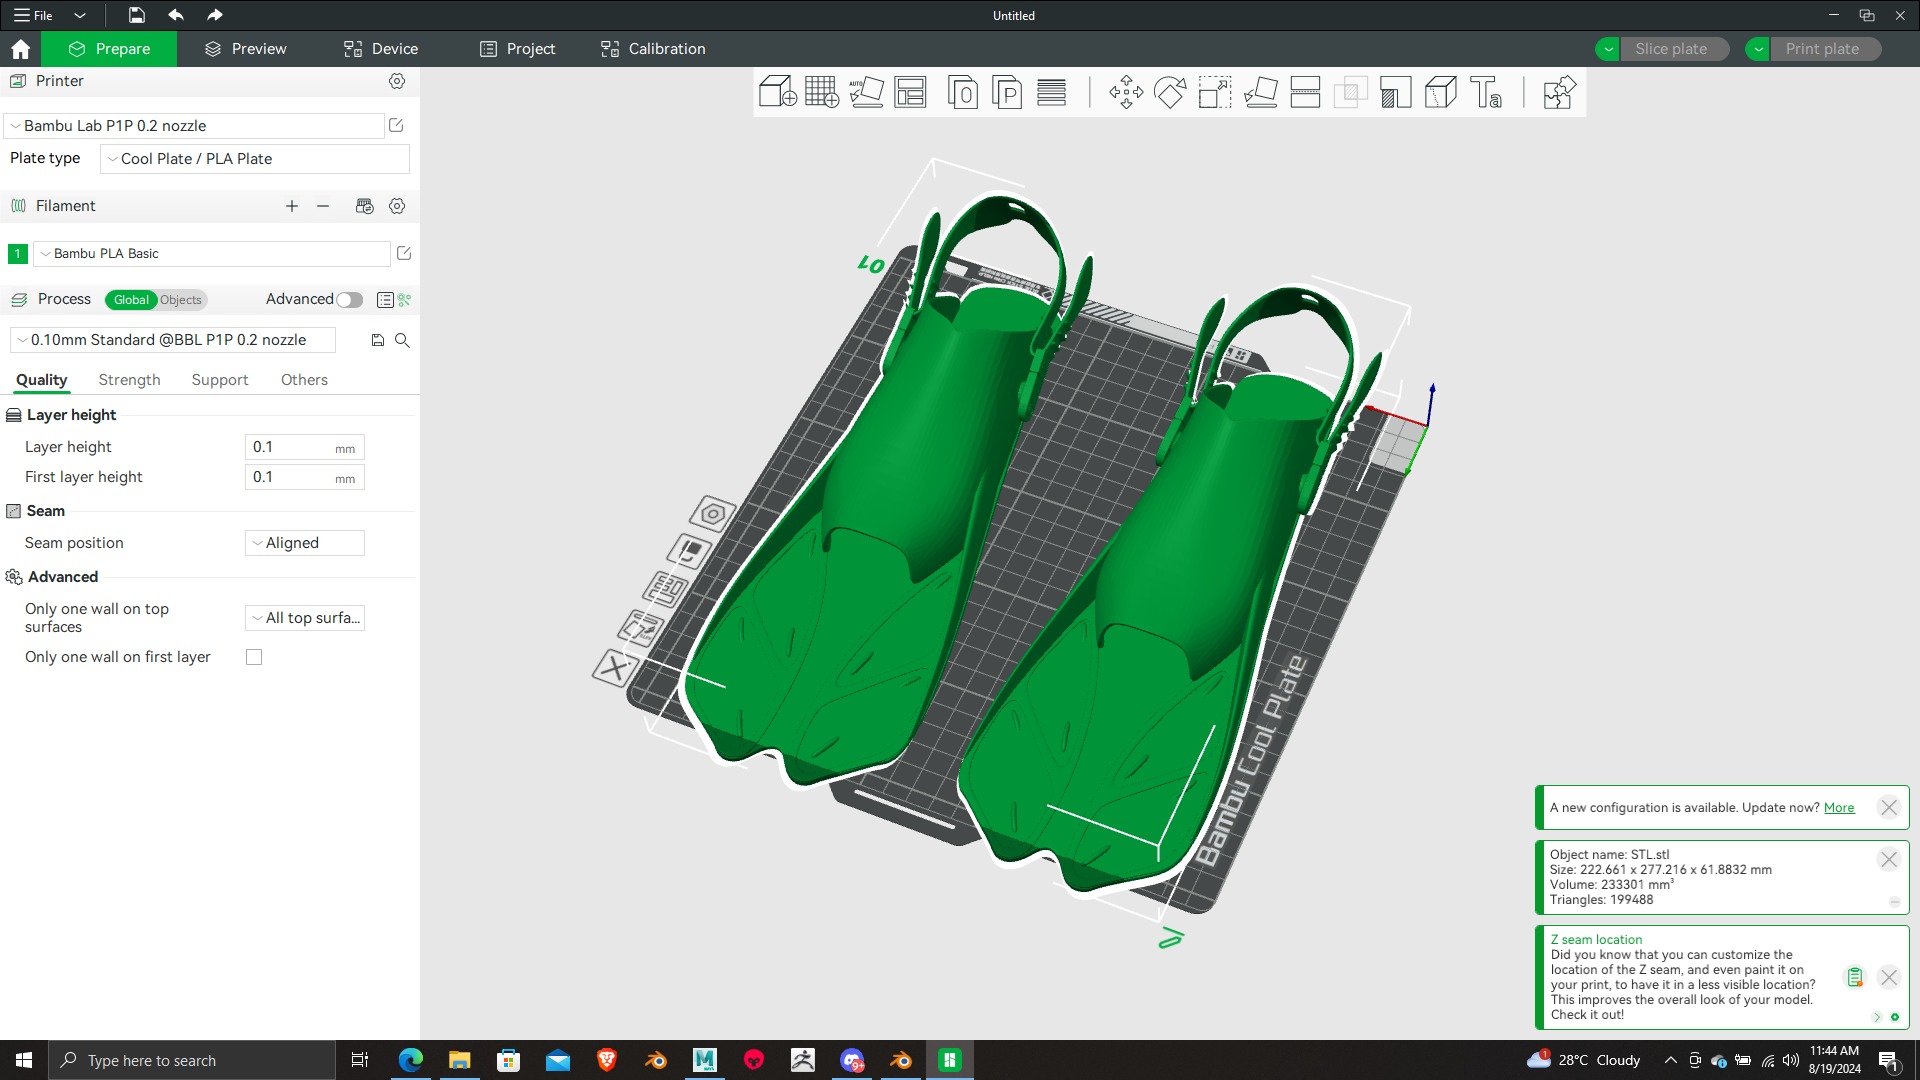Click the Undo arrow
The height and width of the screenshot is (1080, 1920).
click(x=176, y=15)
